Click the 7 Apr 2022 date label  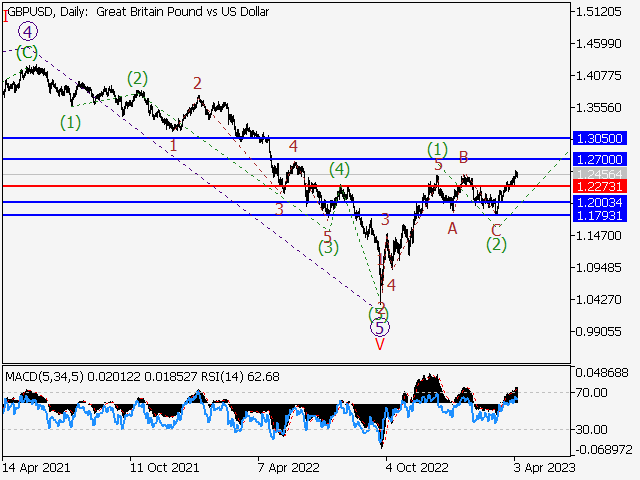(x=289, y=467)
